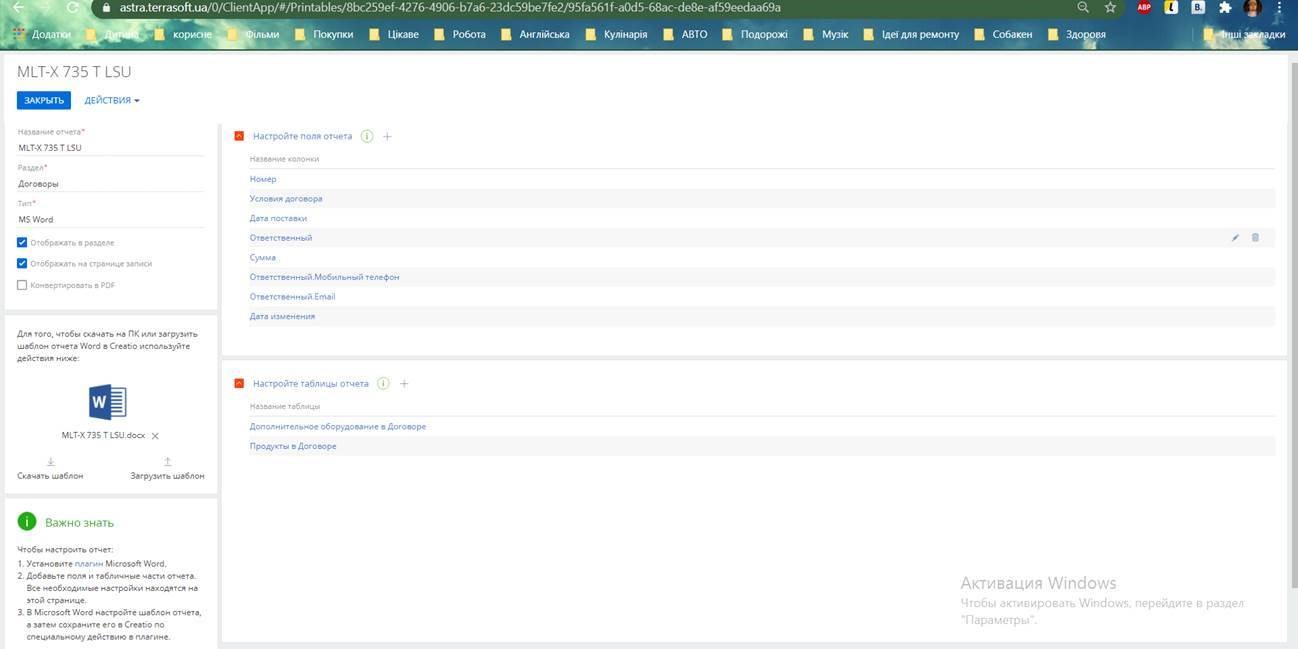Screen dimensions: 1298x649
Task: Click the pencil edit icon on Ответственный row
Action: pyautogui.click(x=1235, y=238)
